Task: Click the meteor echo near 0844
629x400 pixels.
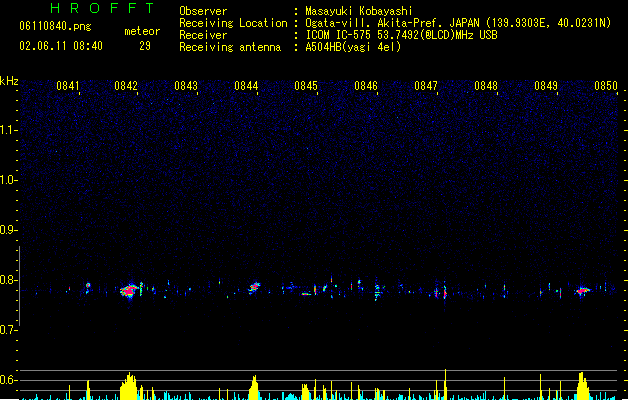Action: coord(254,288)
